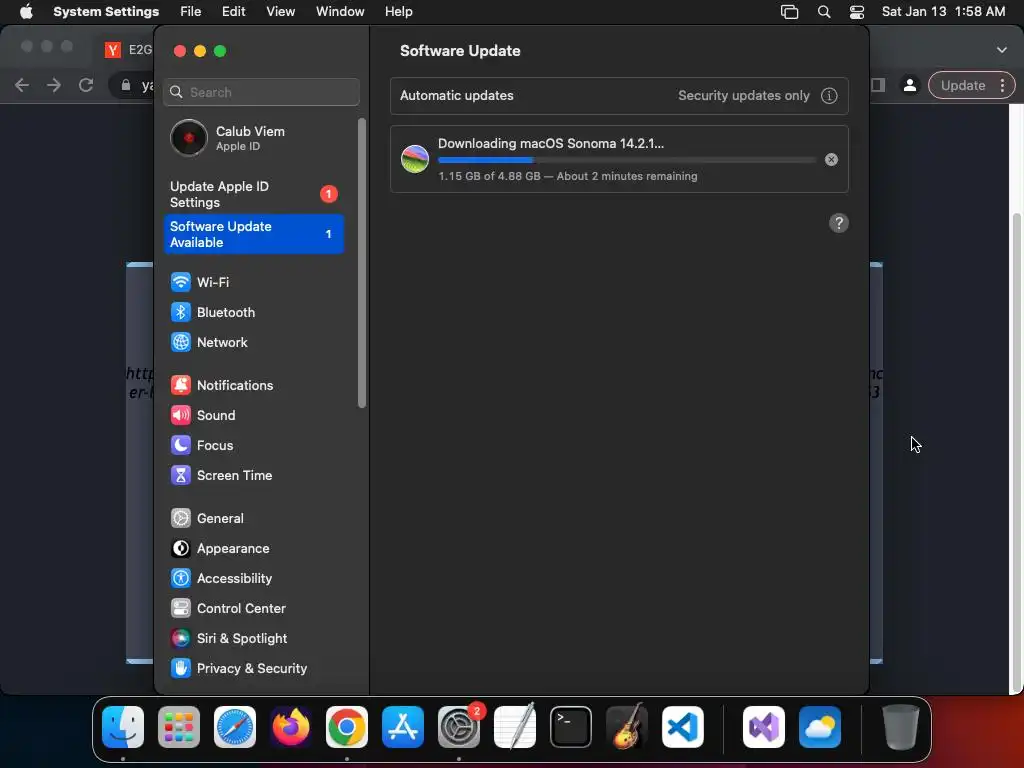Viewport: 1024px width, 768px height.
Task: Open GarageBand from the Dock
Action: pyautogui.click(x=627, y=727)
